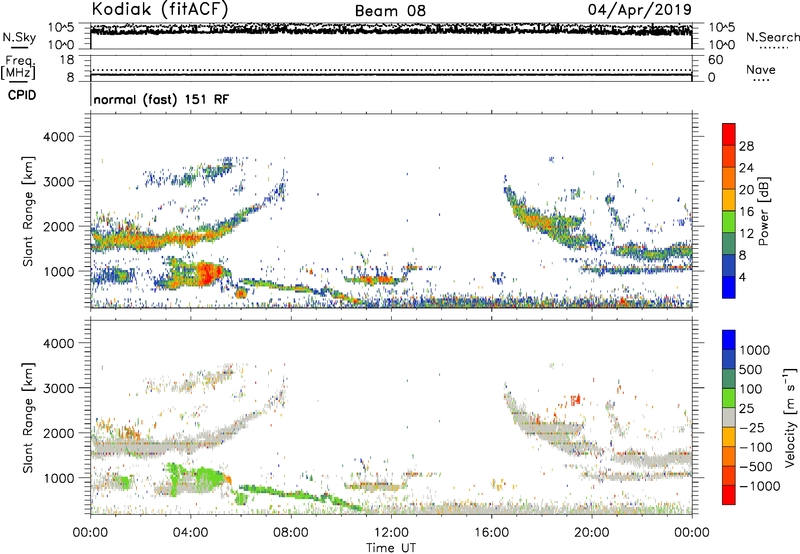Viewport: 800px width, 554px height.
Task: Click the strong red echo near 04:30 in power plot
Action: [x=208, y=273]
